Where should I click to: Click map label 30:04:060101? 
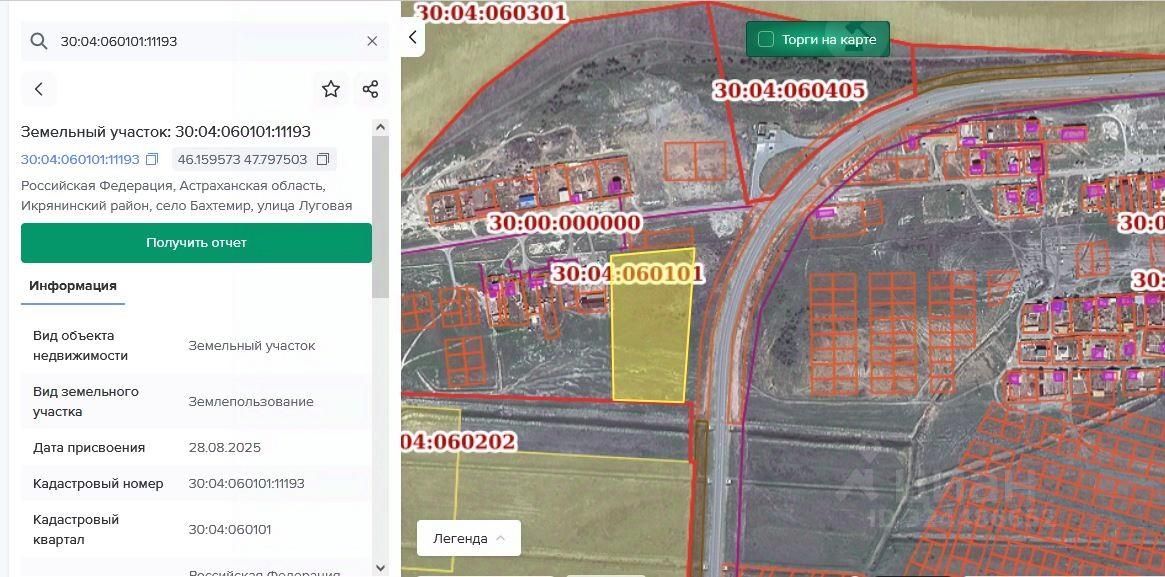pos(627,273)
